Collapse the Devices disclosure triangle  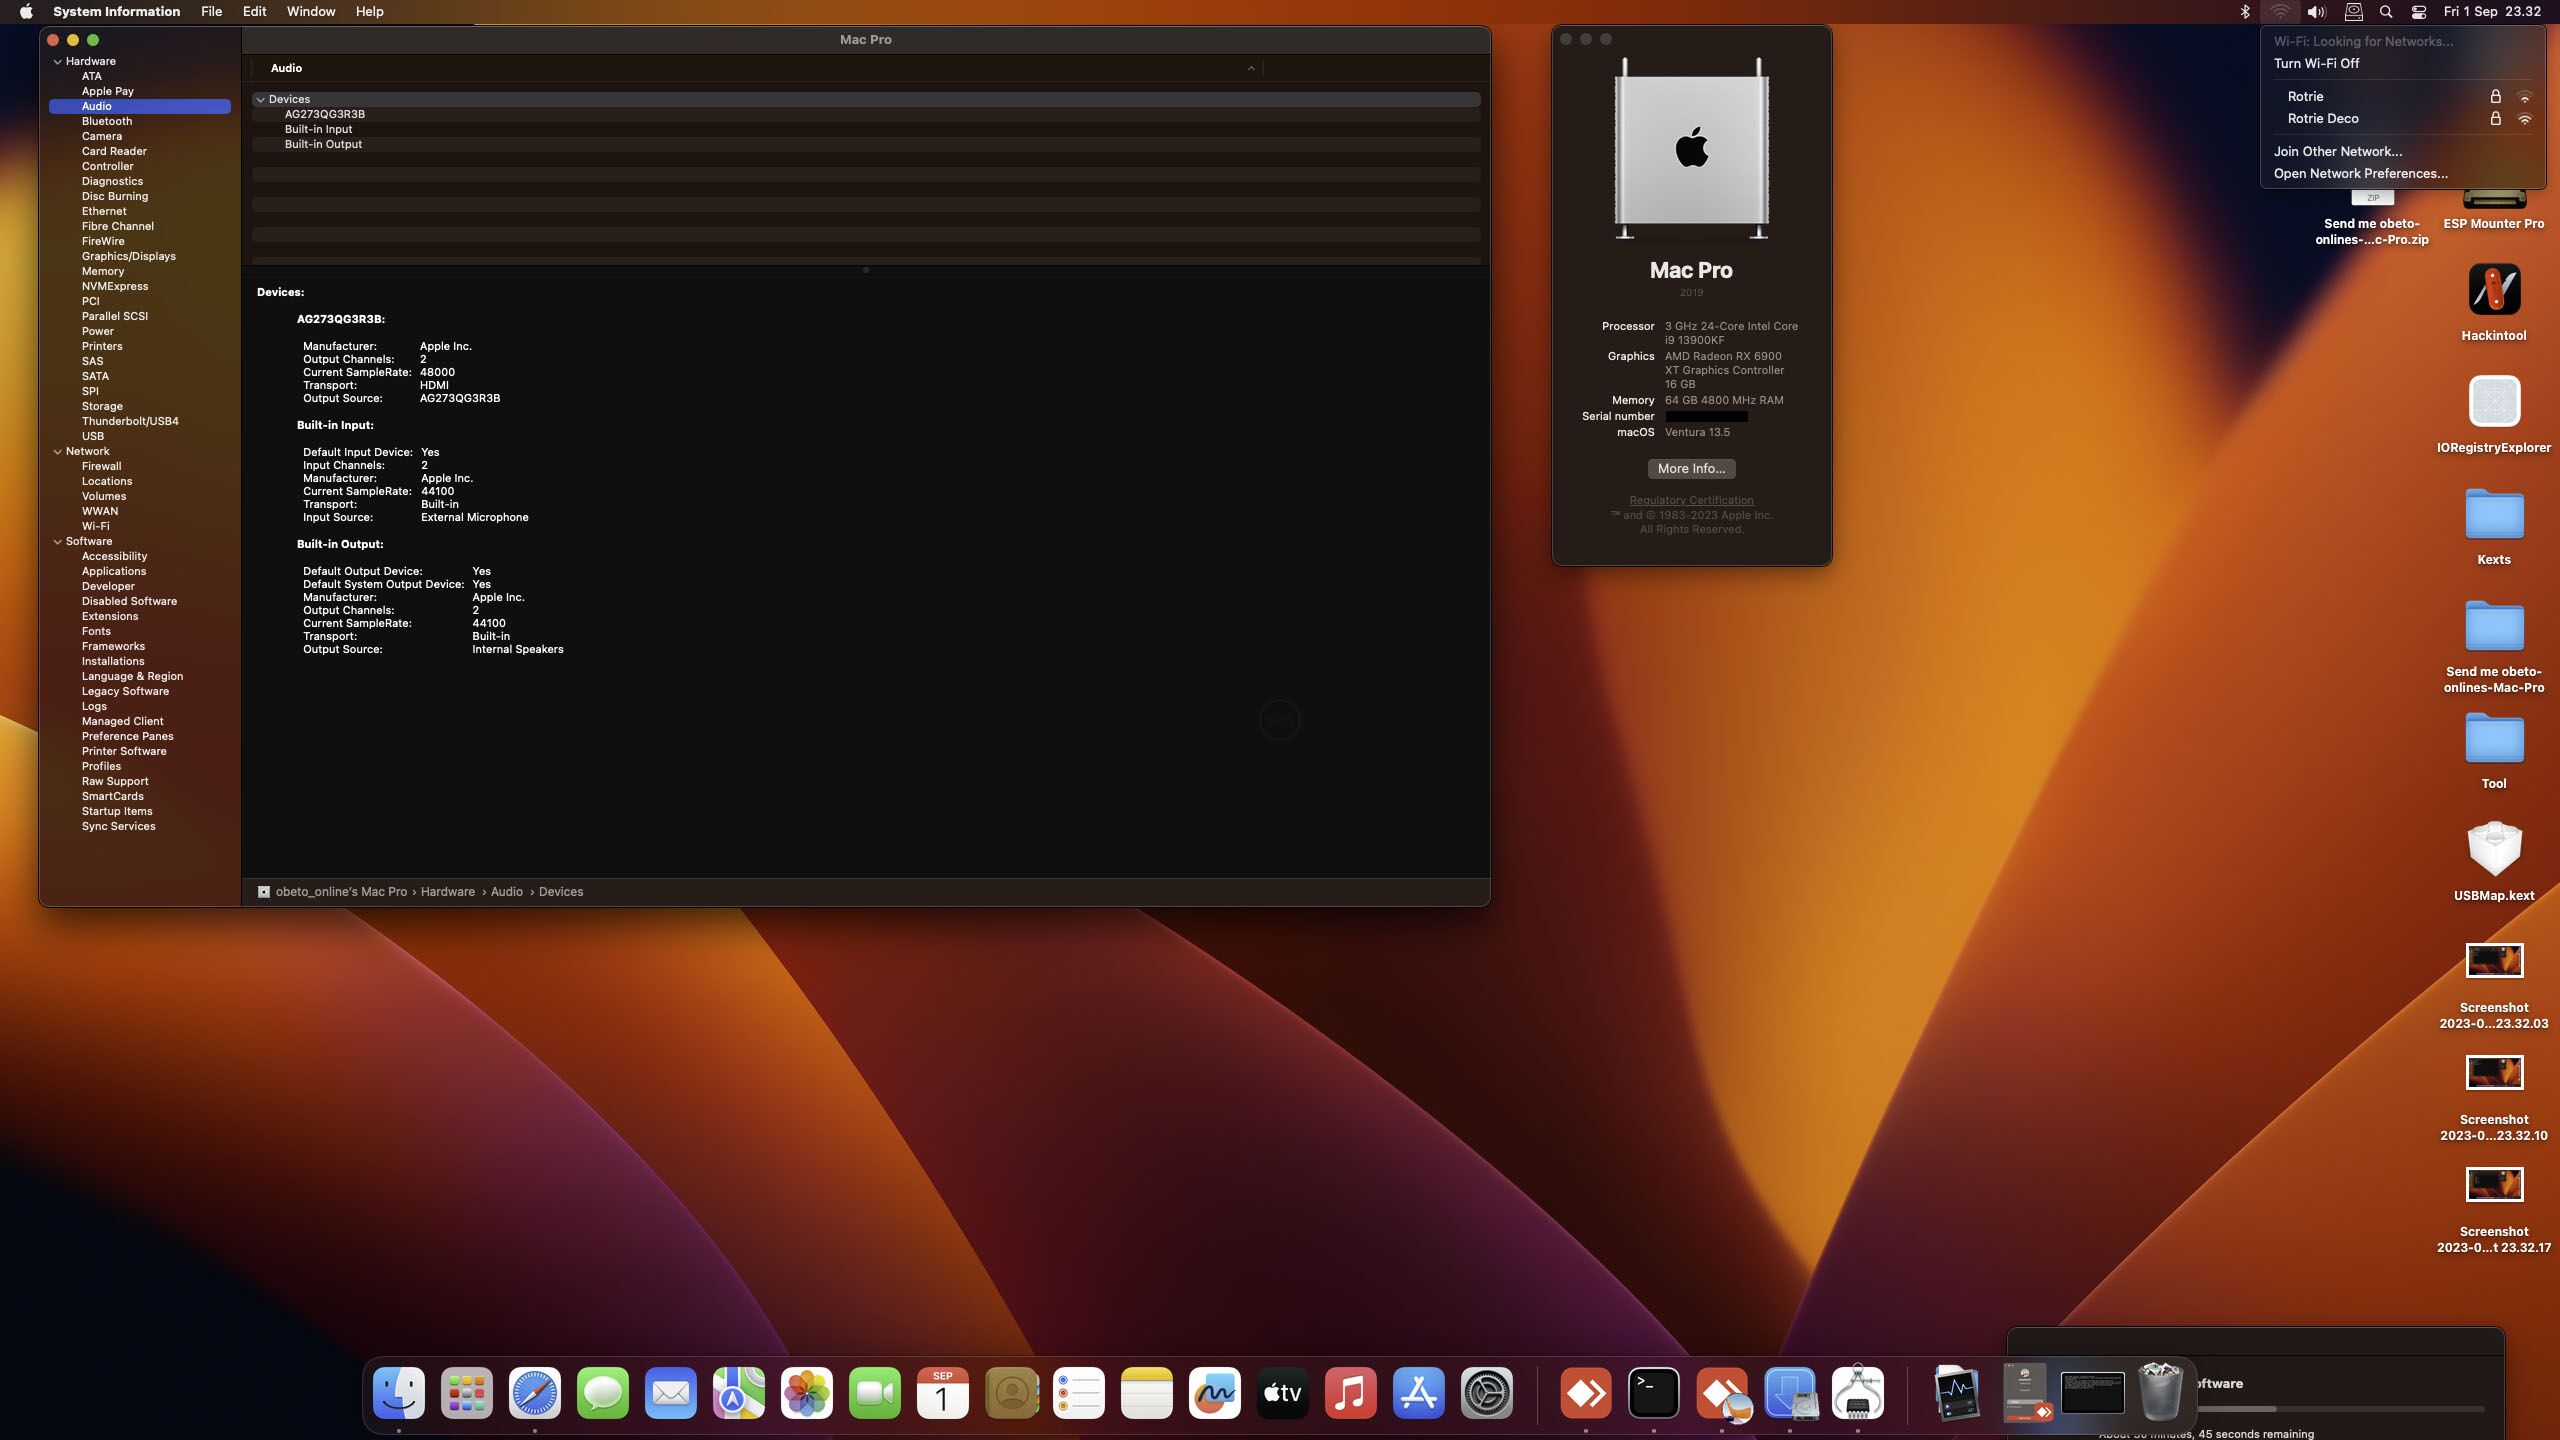[261, 100]
